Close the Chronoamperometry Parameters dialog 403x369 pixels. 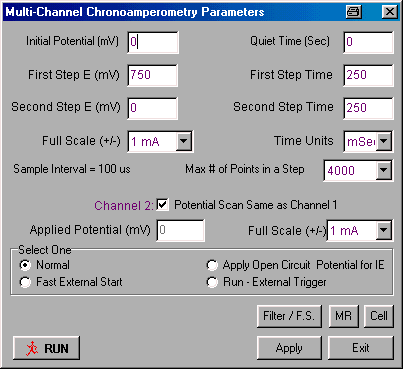[x=389, y=12]
